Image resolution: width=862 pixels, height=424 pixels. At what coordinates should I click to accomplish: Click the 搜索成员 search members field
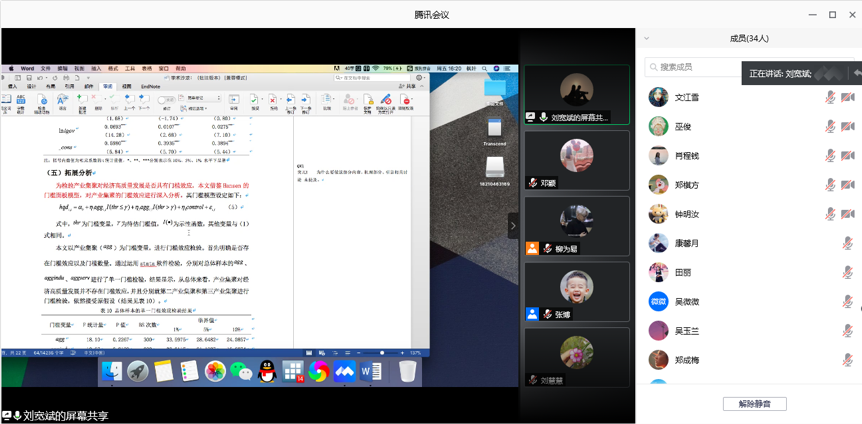[x=695, y=67]
